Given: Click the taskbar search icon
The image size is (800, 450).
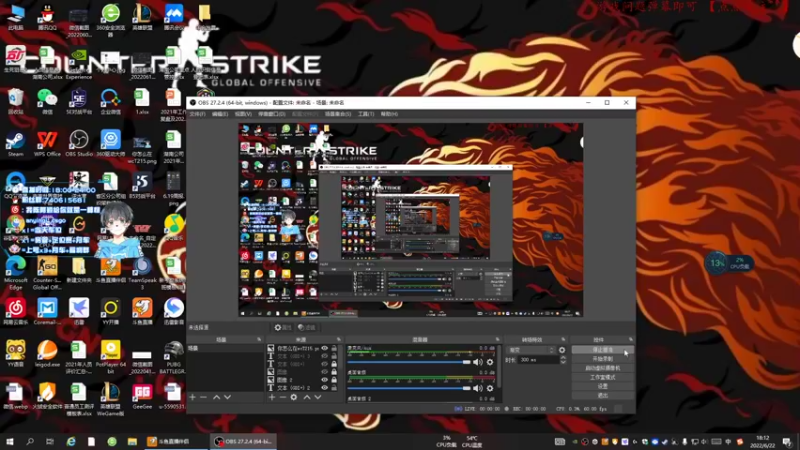Looking at the screenshot, I should [30, 442].
